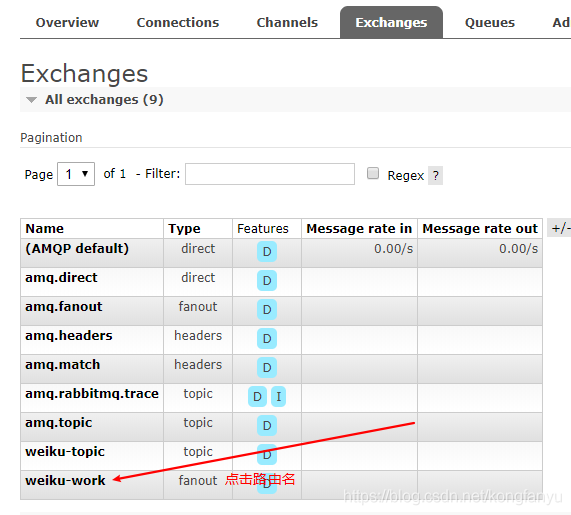This screenshot has height=515, width=571.
Task: Click the D badge of AMQP default exchange
Action: (x=267, y=251)
